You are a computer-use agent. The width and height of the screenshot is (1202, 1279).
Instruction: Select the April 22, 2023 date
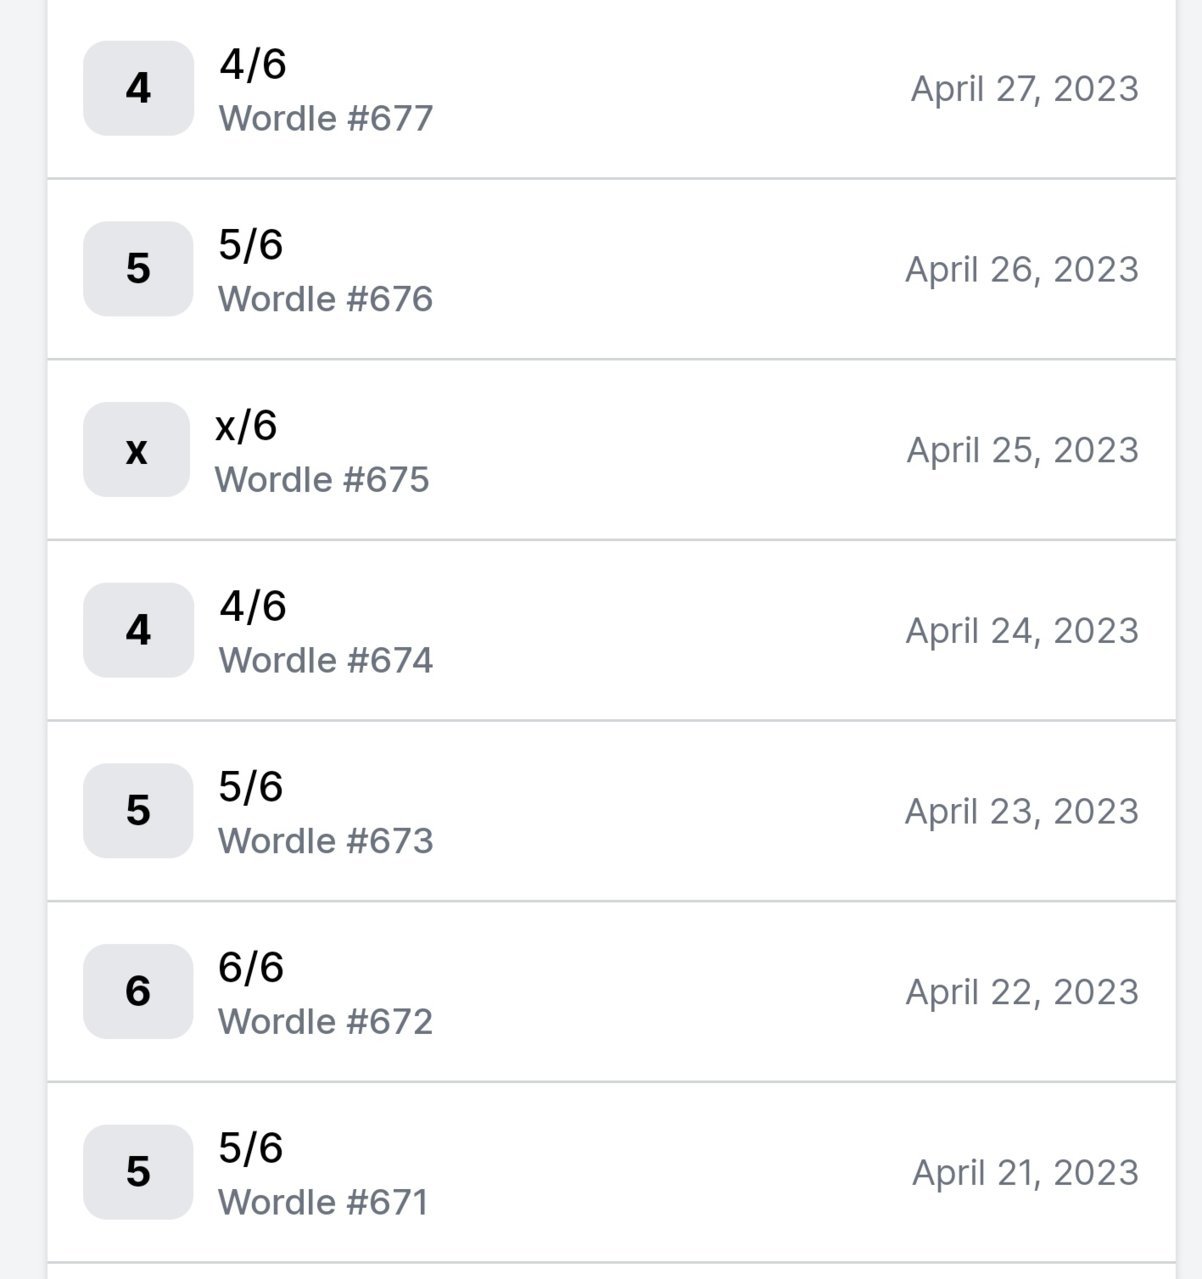point(1023,992)
